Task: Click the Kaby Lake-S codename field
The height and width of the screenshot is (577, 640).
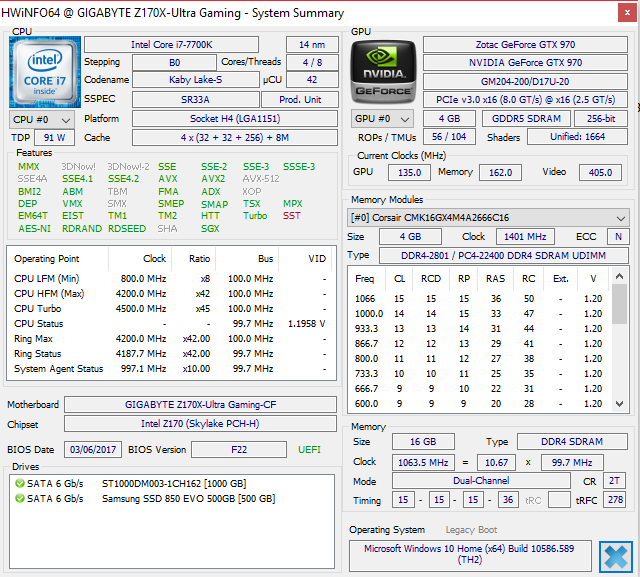Action: [x=196, y=80]
